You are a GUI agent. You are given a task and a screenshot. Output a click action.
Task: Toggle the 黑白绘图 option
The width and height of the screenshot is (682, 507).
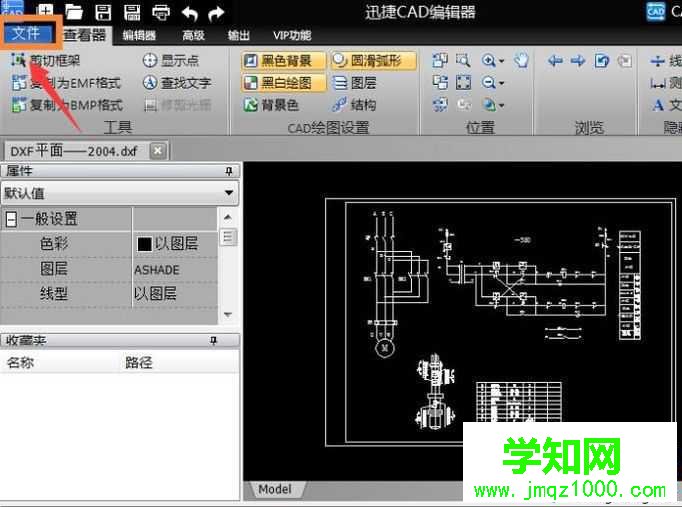coord(283,83)
